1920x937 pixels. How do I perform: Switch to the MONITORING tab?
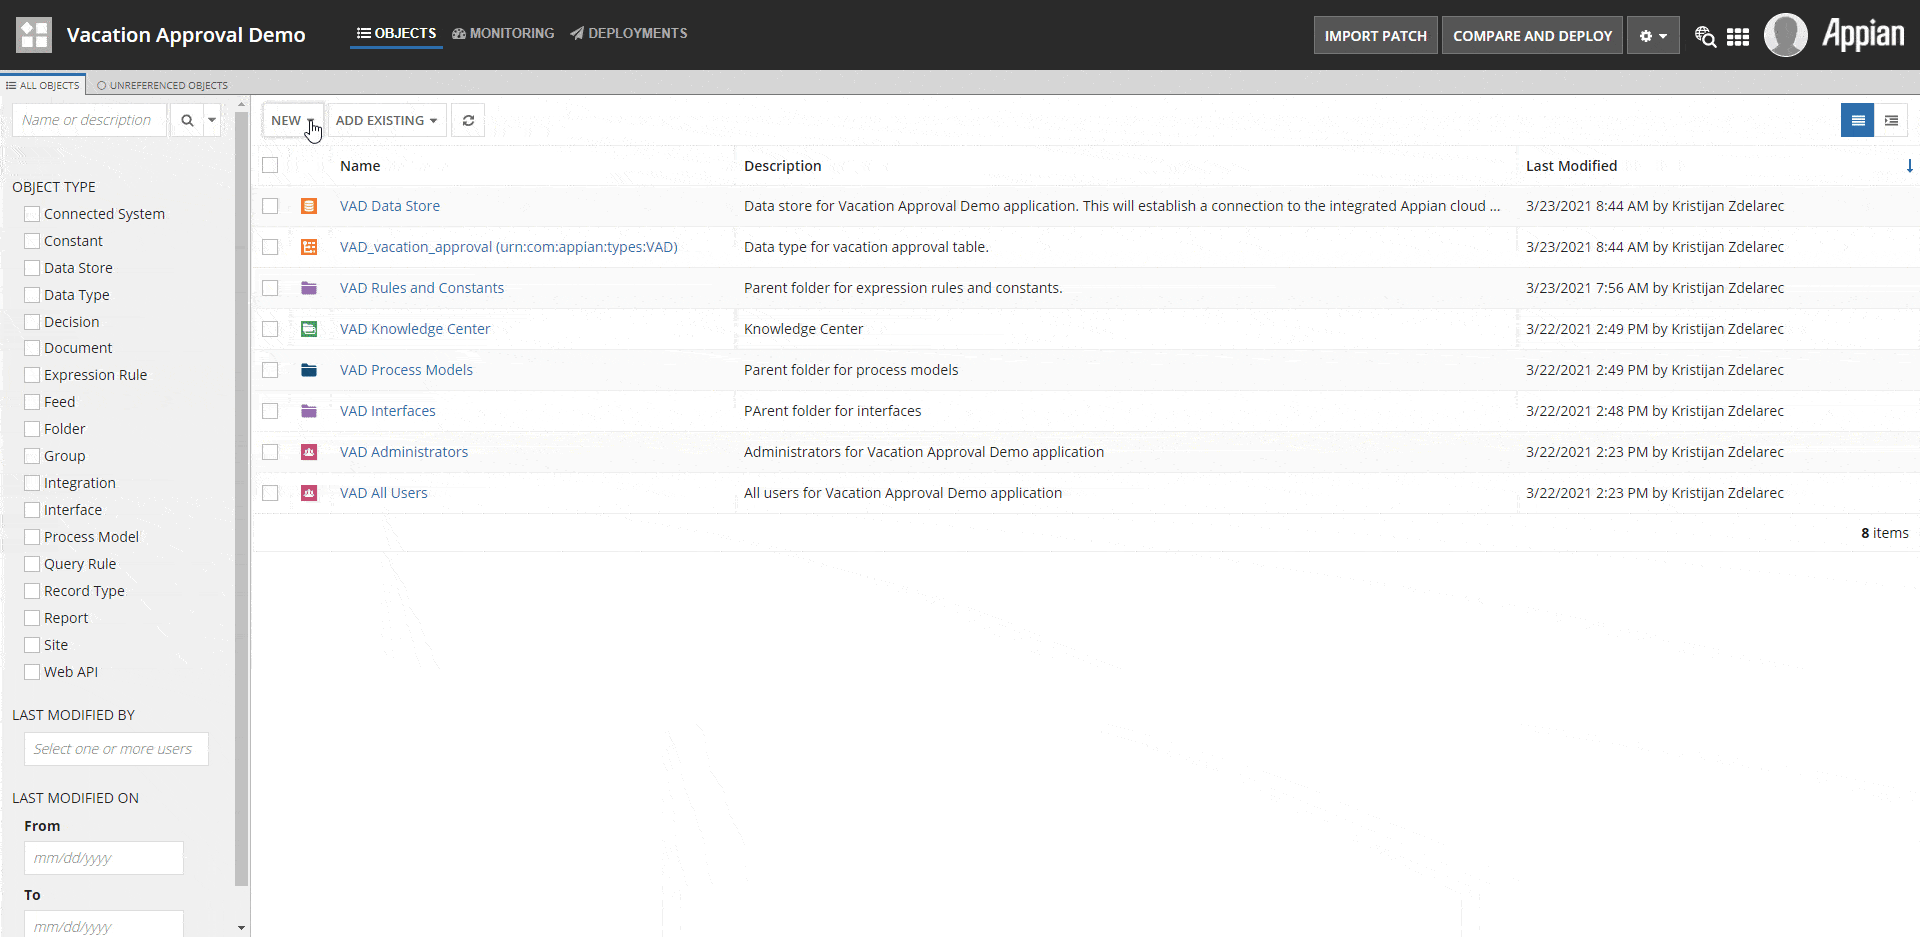[503, 33]
